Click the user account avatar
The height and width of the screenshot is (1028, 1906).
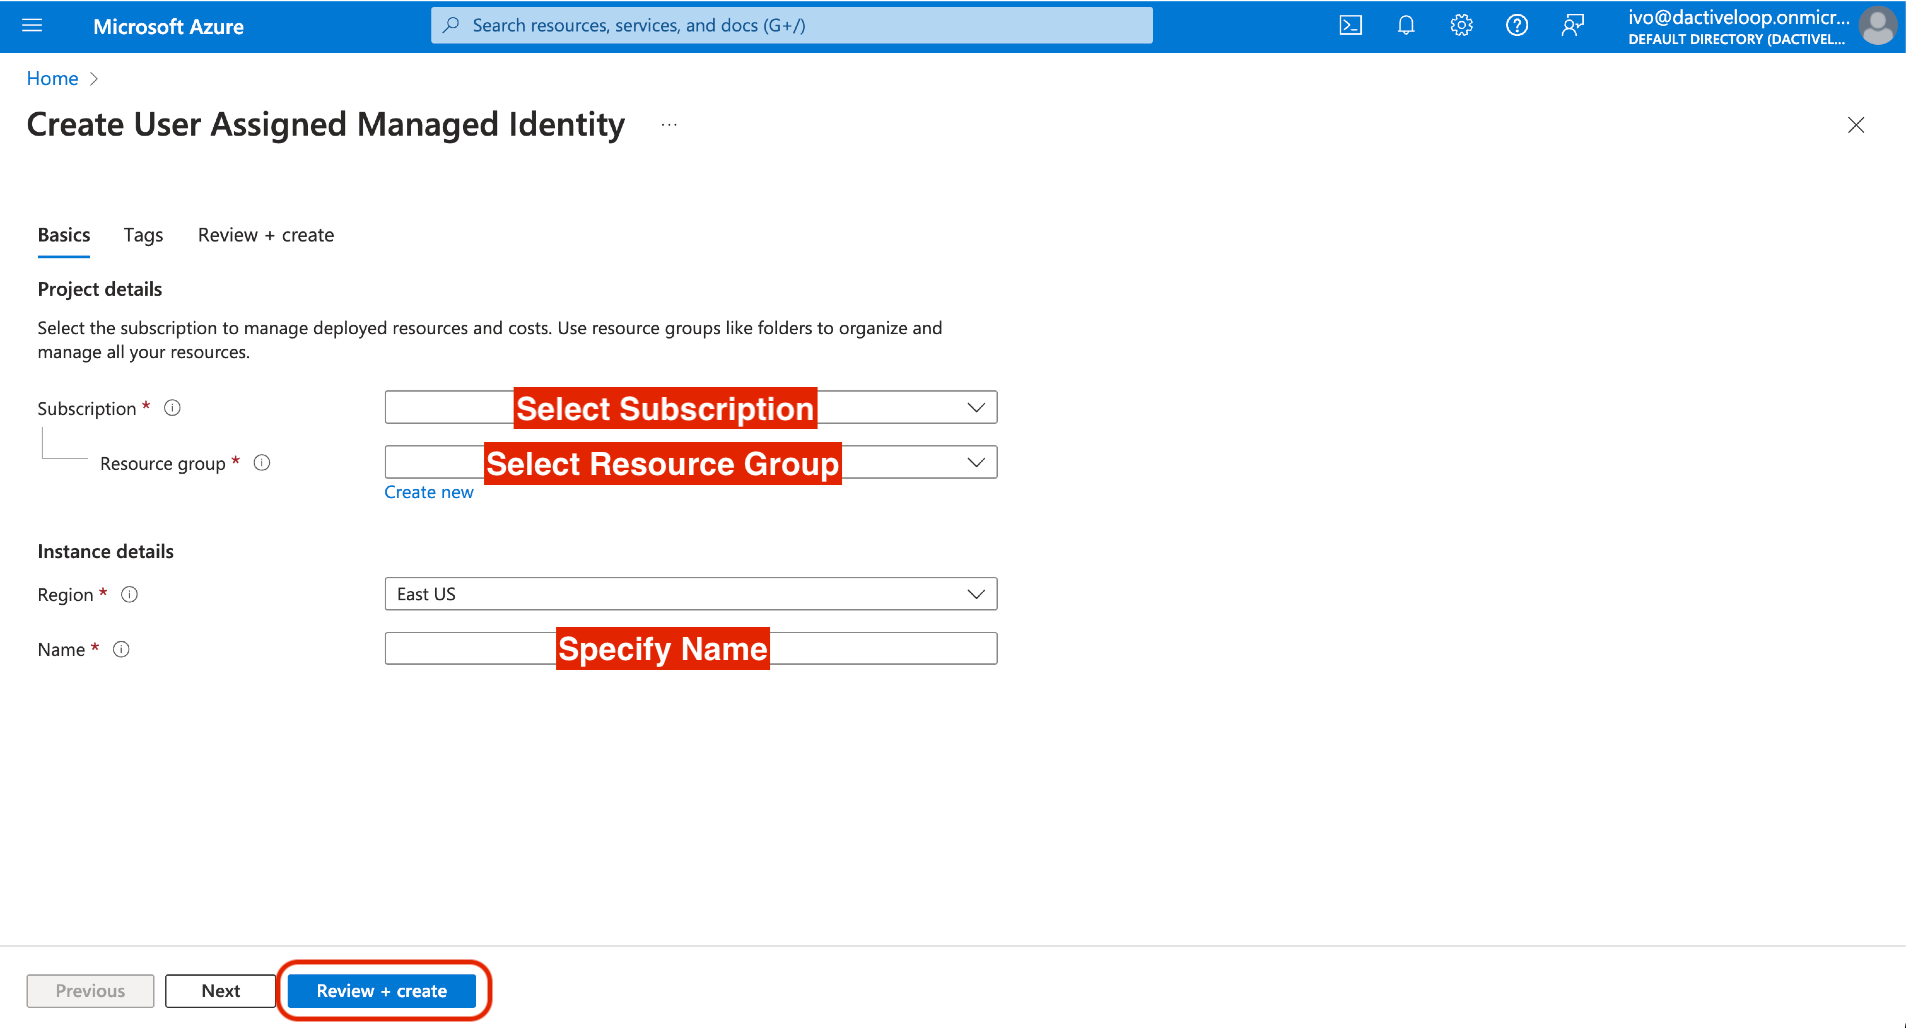1877,26
